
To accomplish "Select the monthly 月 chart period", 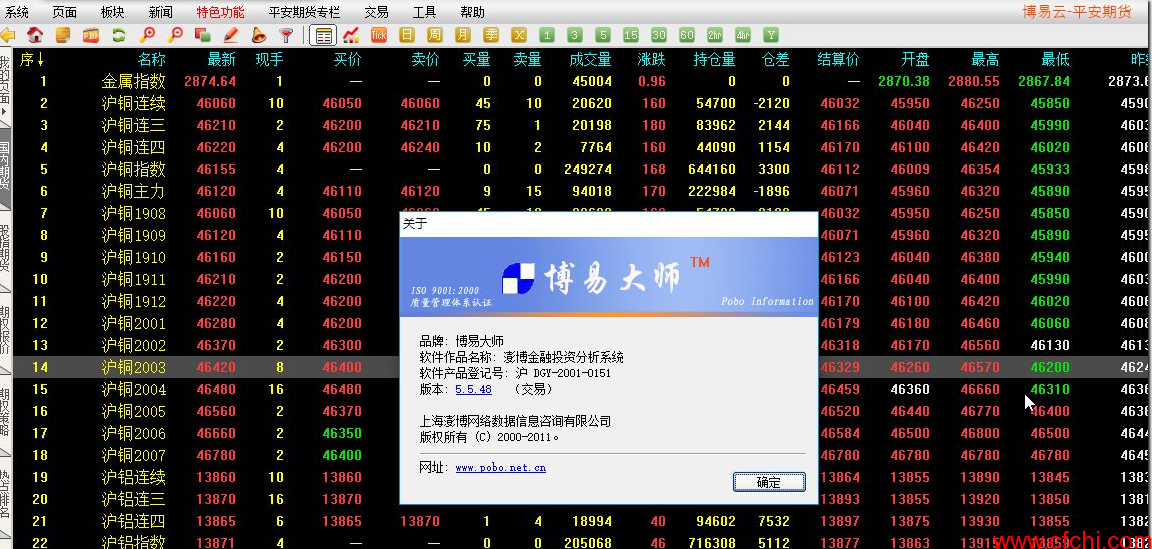I will click(x=463, y=35).
